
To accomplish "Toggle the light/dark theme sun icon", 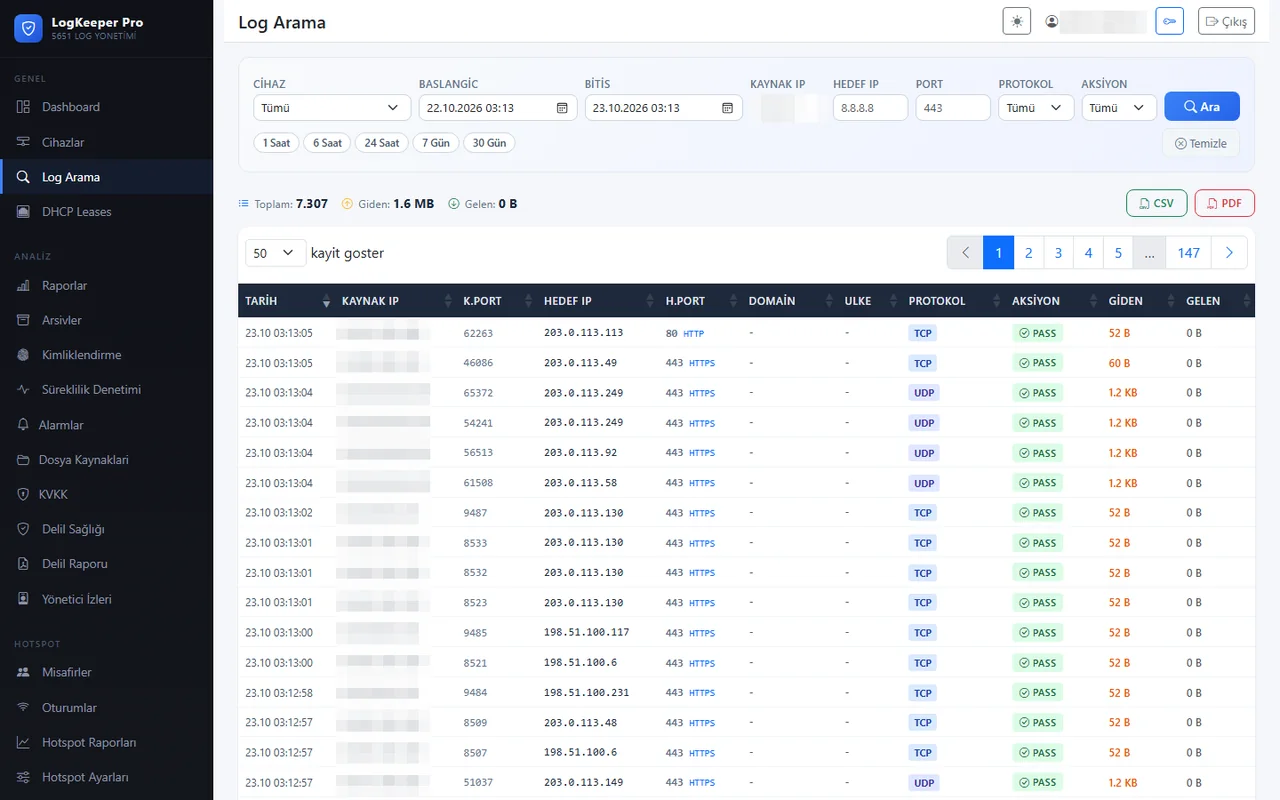I will point(1016,21).
